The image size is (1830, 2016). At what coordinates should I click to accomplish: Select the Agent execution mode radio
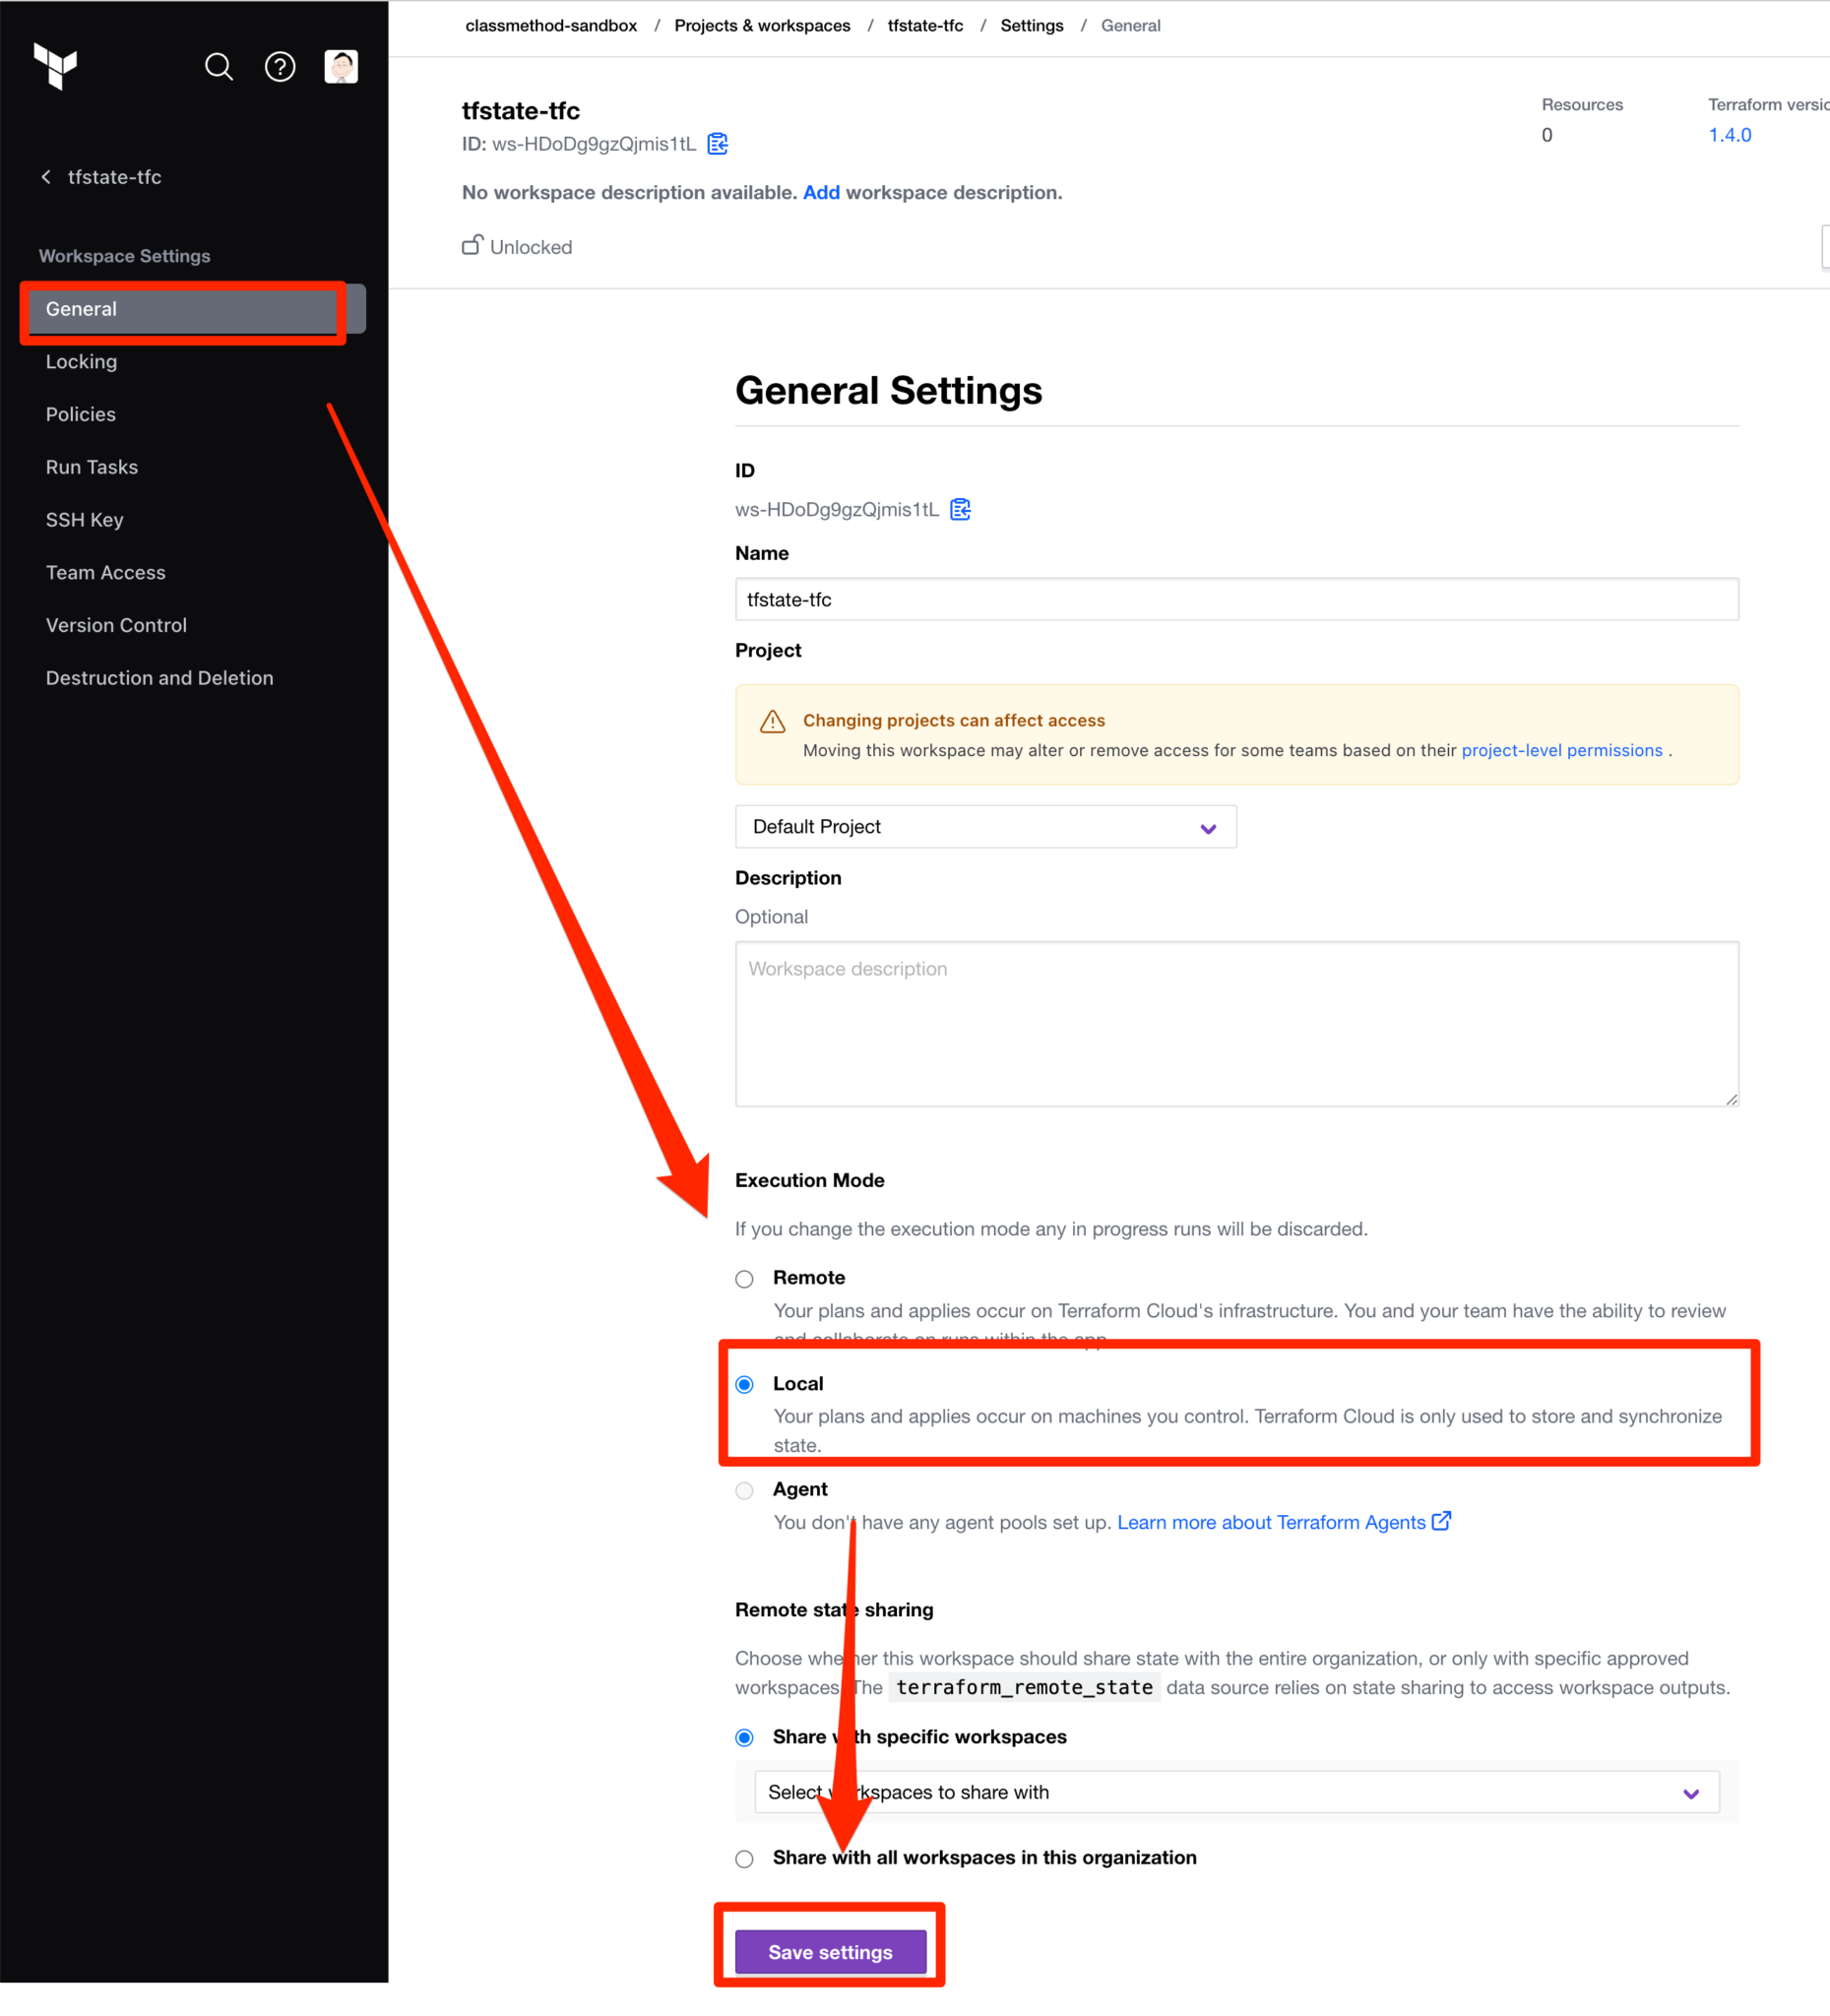coord(744,1490)
